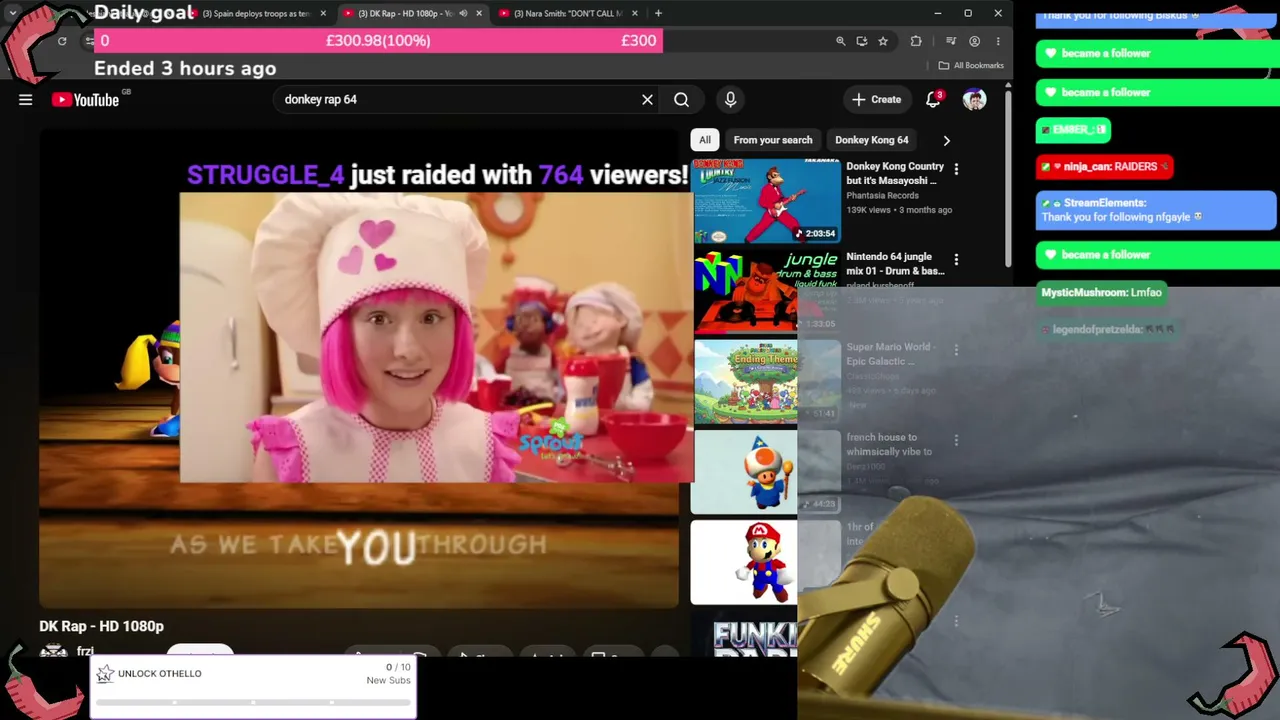Click the UNLOCK OTHELLO sub goal label

tap(160, 674)
